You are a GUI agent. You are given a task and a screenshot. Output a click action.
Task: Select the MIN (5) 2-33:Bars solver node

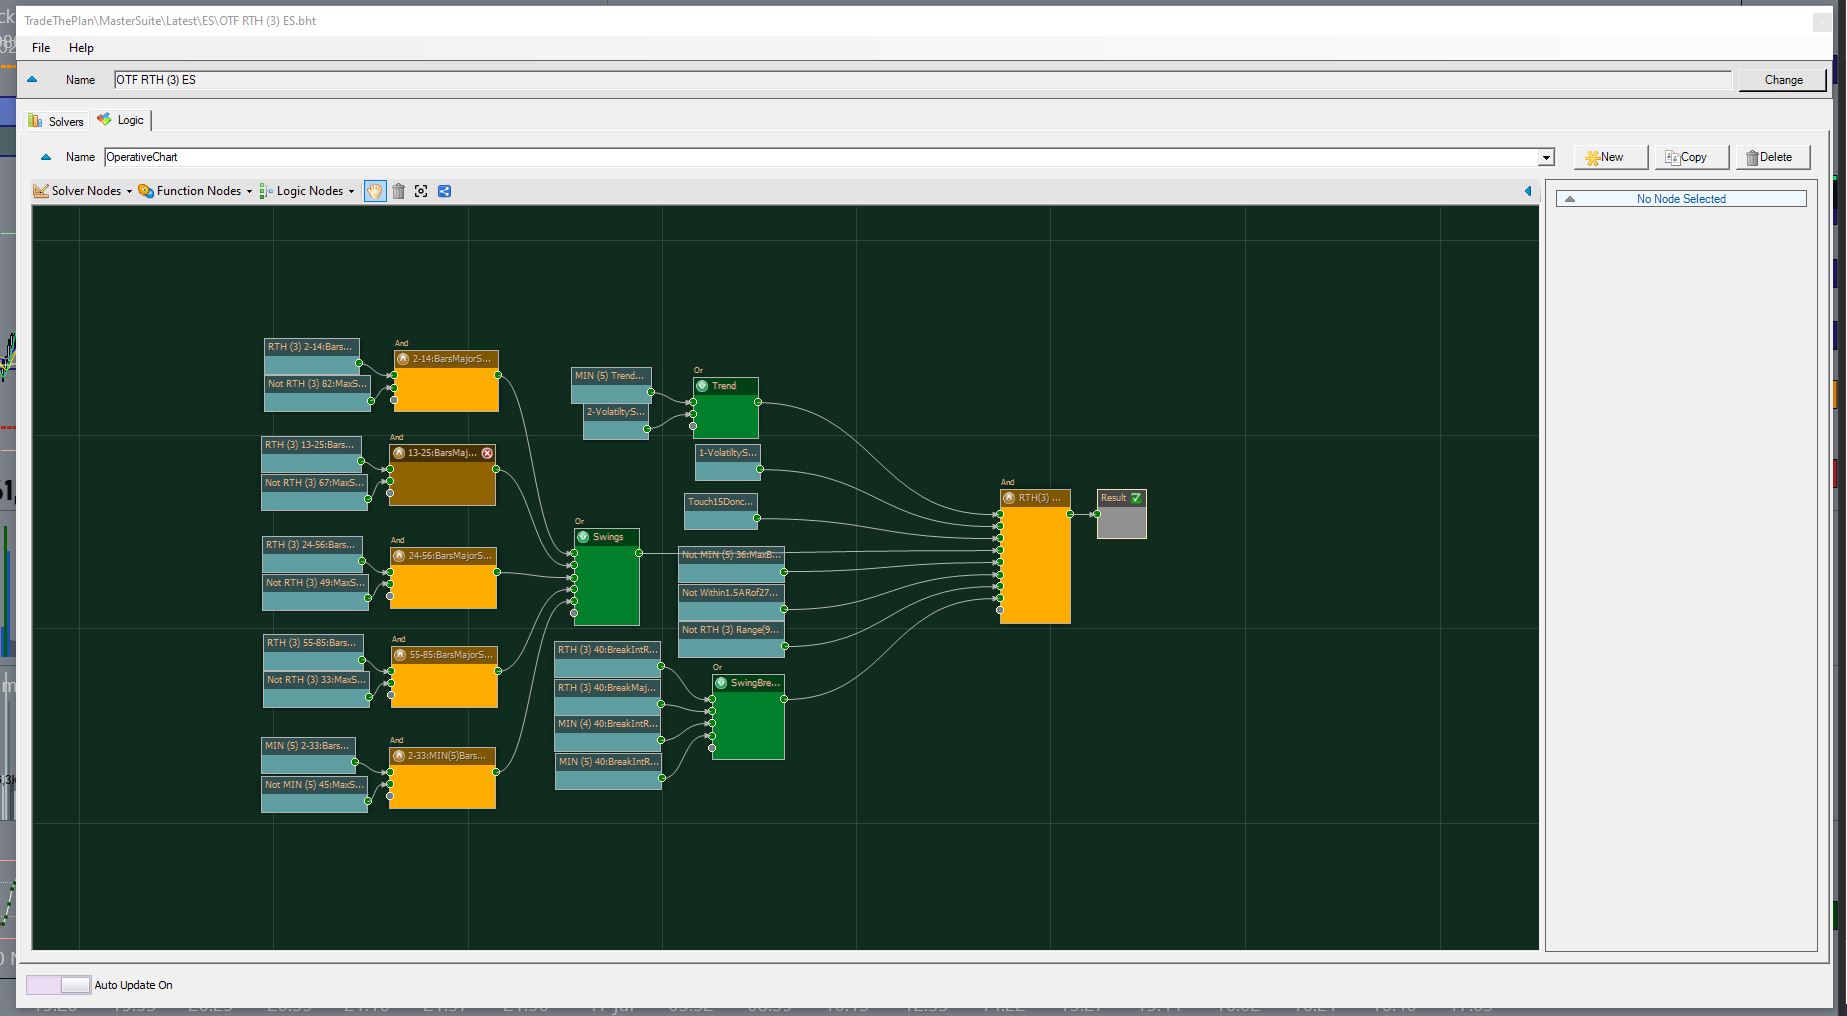click(308, 756)
